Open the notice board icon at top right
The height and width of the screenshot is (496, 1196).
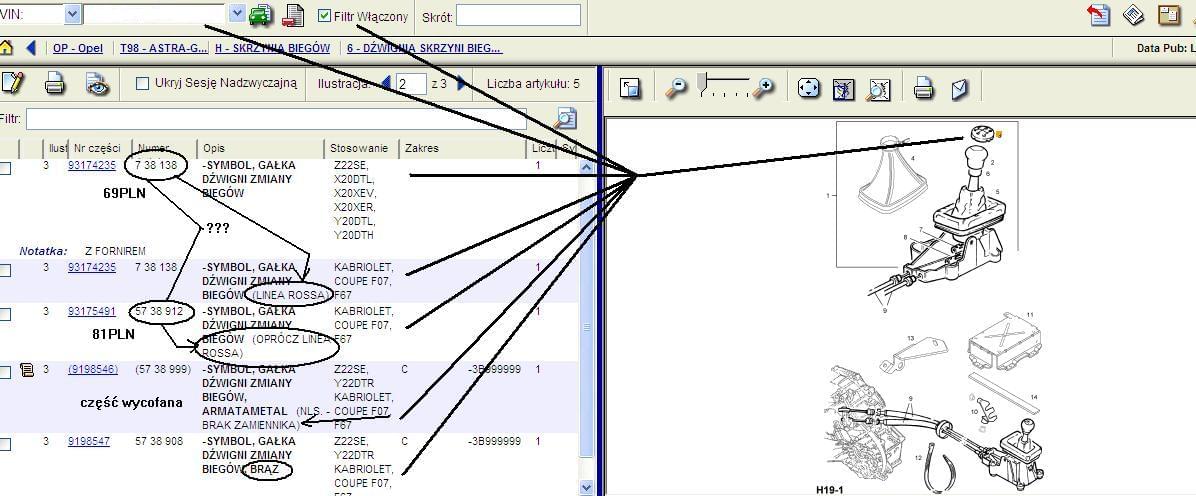pos(1169,14)
